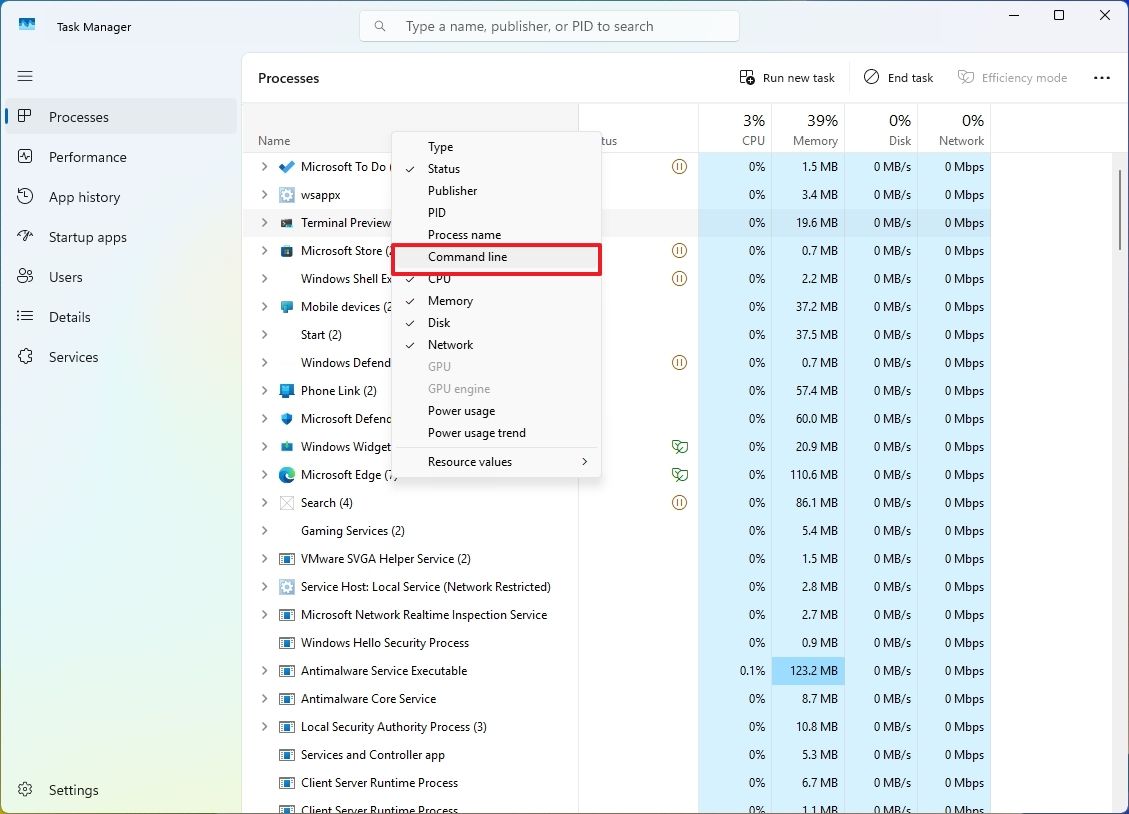Click the efficiency leaf icon on Windows Widgets
Screen dimensions: 1129x814
[x=680, y=446]
